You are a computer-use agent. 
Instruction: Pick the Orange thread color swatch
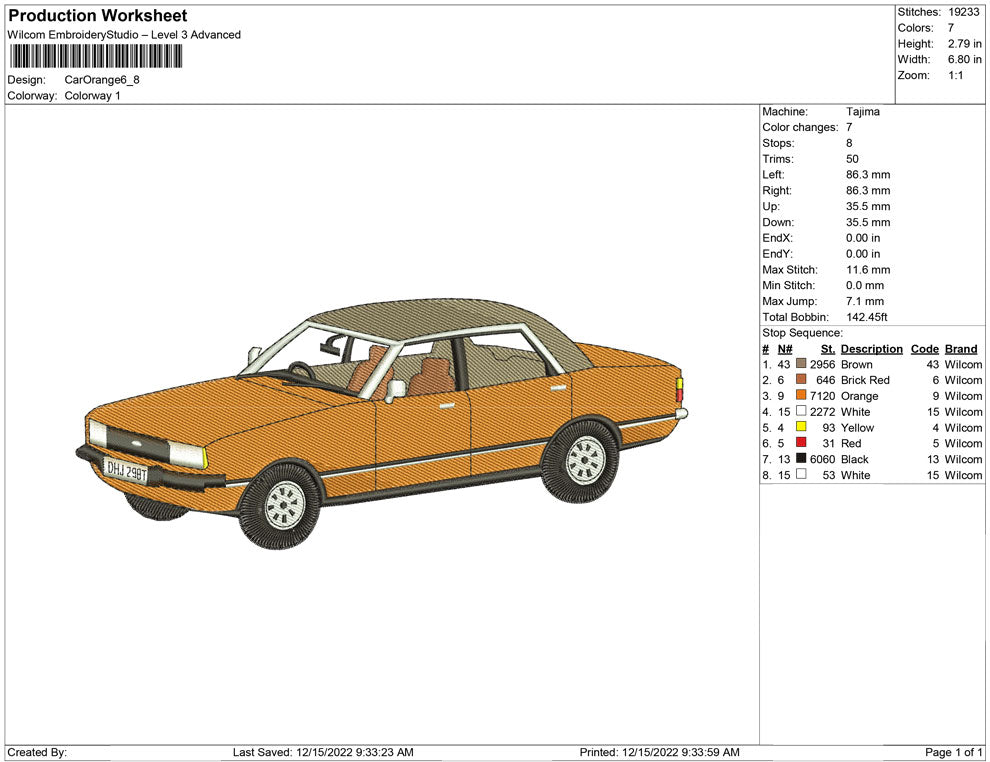tap(801, 397)
